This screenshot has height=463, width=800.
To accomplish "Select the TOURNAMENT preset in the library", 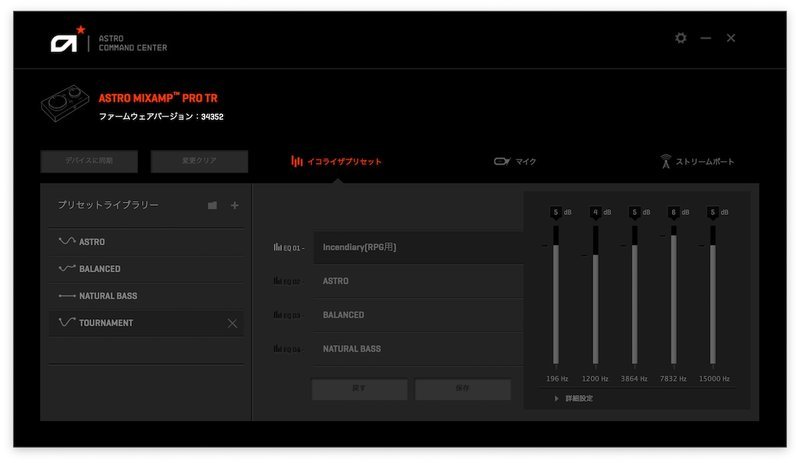I will tap(146, 323).
